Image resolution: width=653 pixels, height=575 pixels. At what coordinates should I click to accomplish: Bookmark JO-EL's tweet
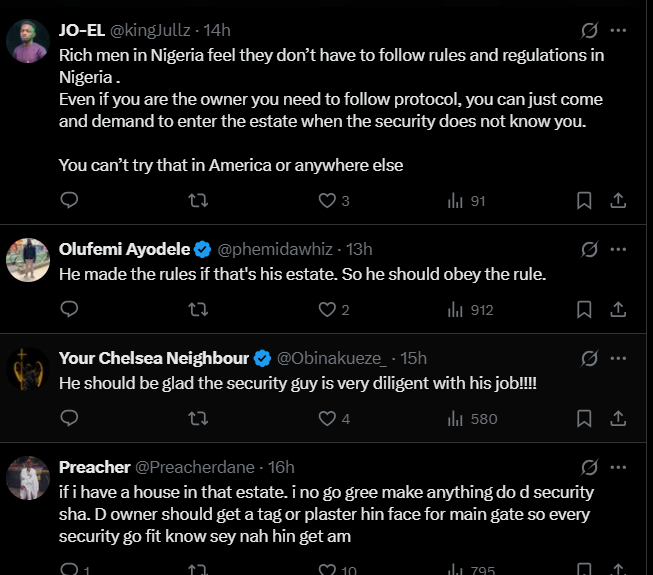584,201
